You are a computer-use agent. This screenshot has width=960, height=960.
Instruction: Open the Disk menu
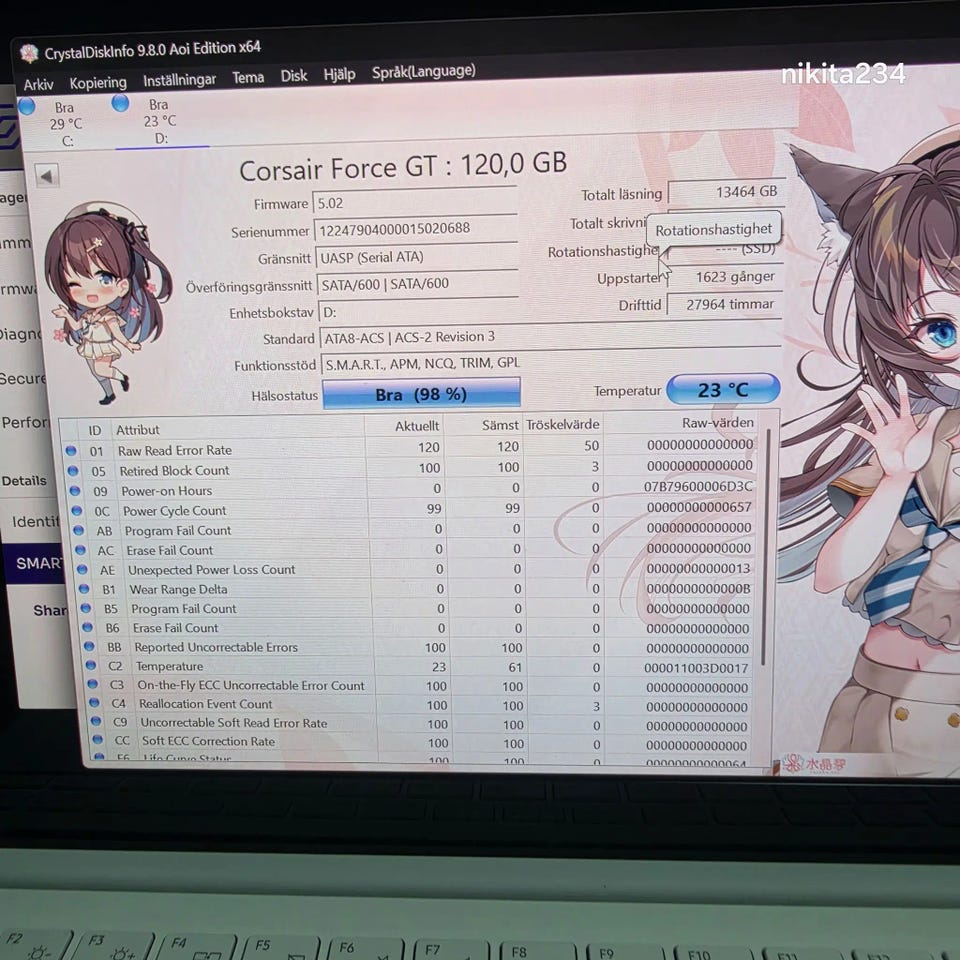pos(294,75)
